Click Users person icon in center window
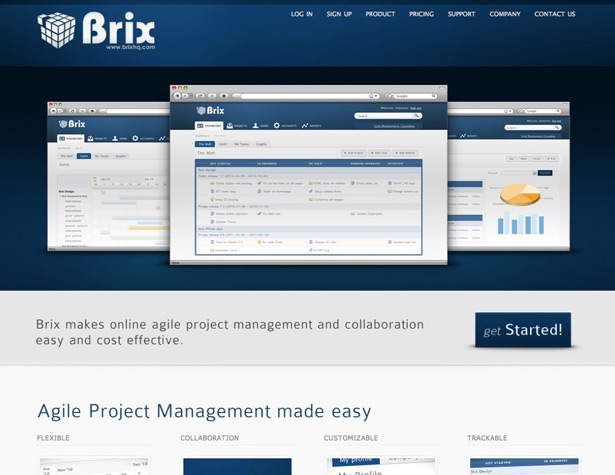This screenshot has height=475, width=615. [x=255, y=126]
